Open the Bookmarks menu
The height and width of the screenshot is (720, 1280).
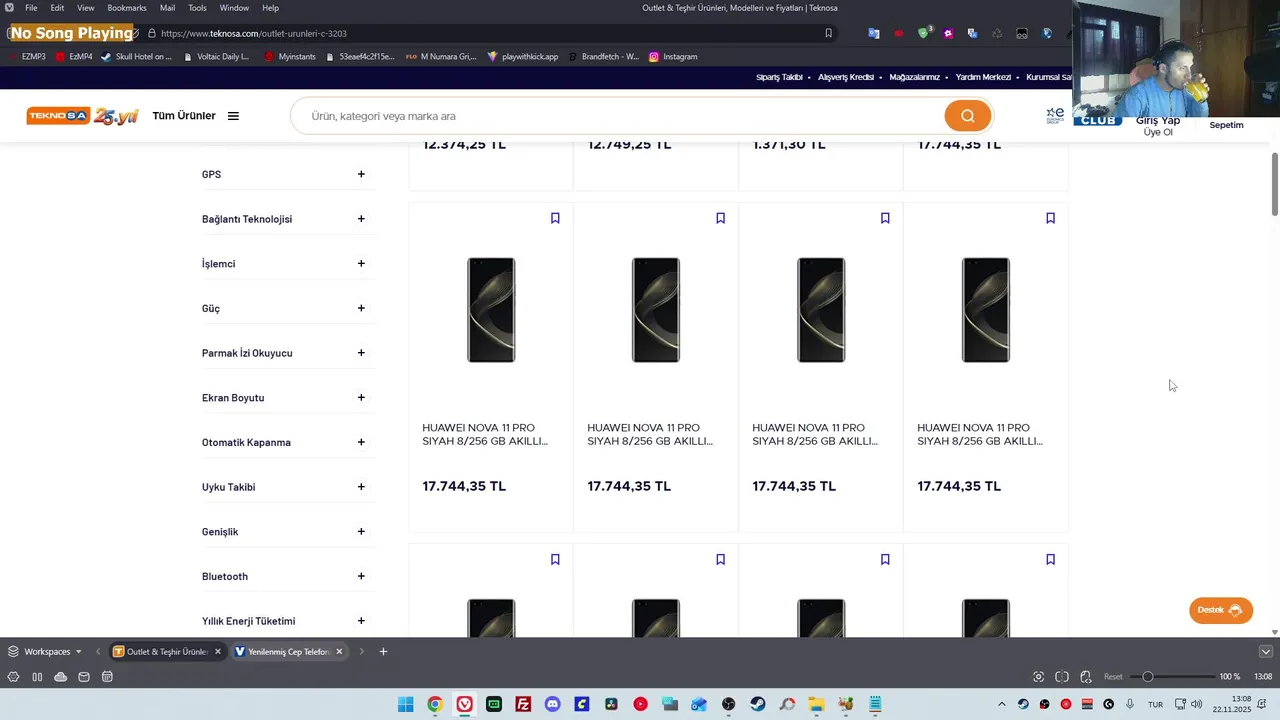(x=127, y=8)
